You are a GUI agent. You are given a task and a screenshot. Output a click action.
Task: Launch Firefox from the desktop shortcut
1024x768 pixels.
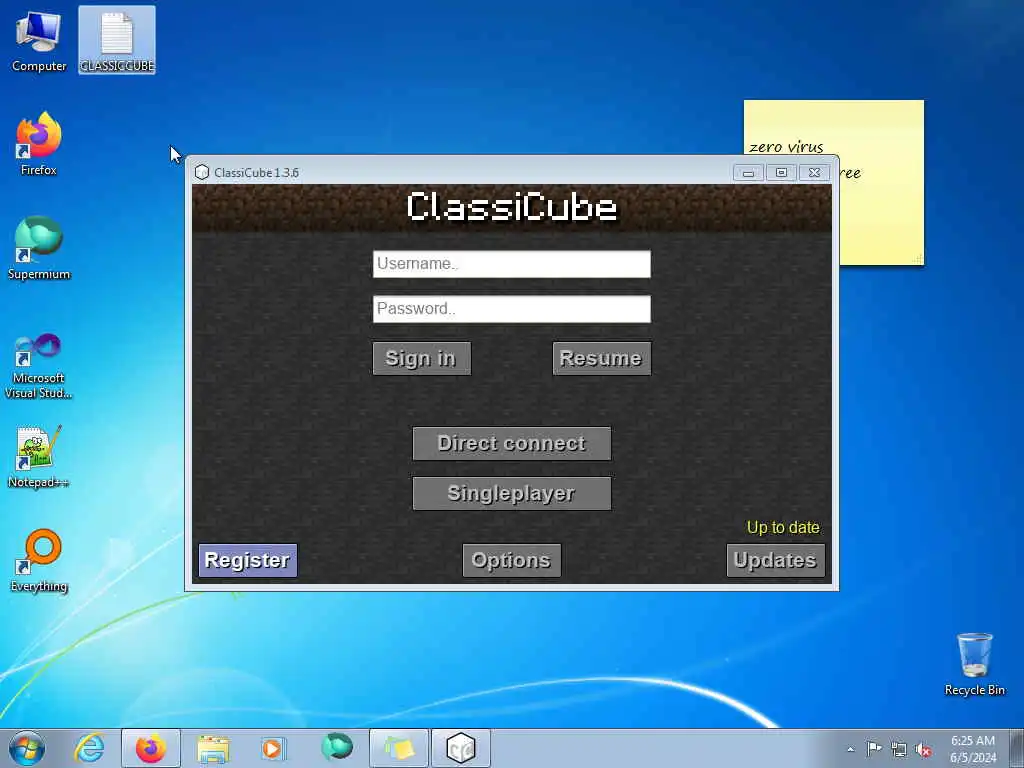point(39,145)
